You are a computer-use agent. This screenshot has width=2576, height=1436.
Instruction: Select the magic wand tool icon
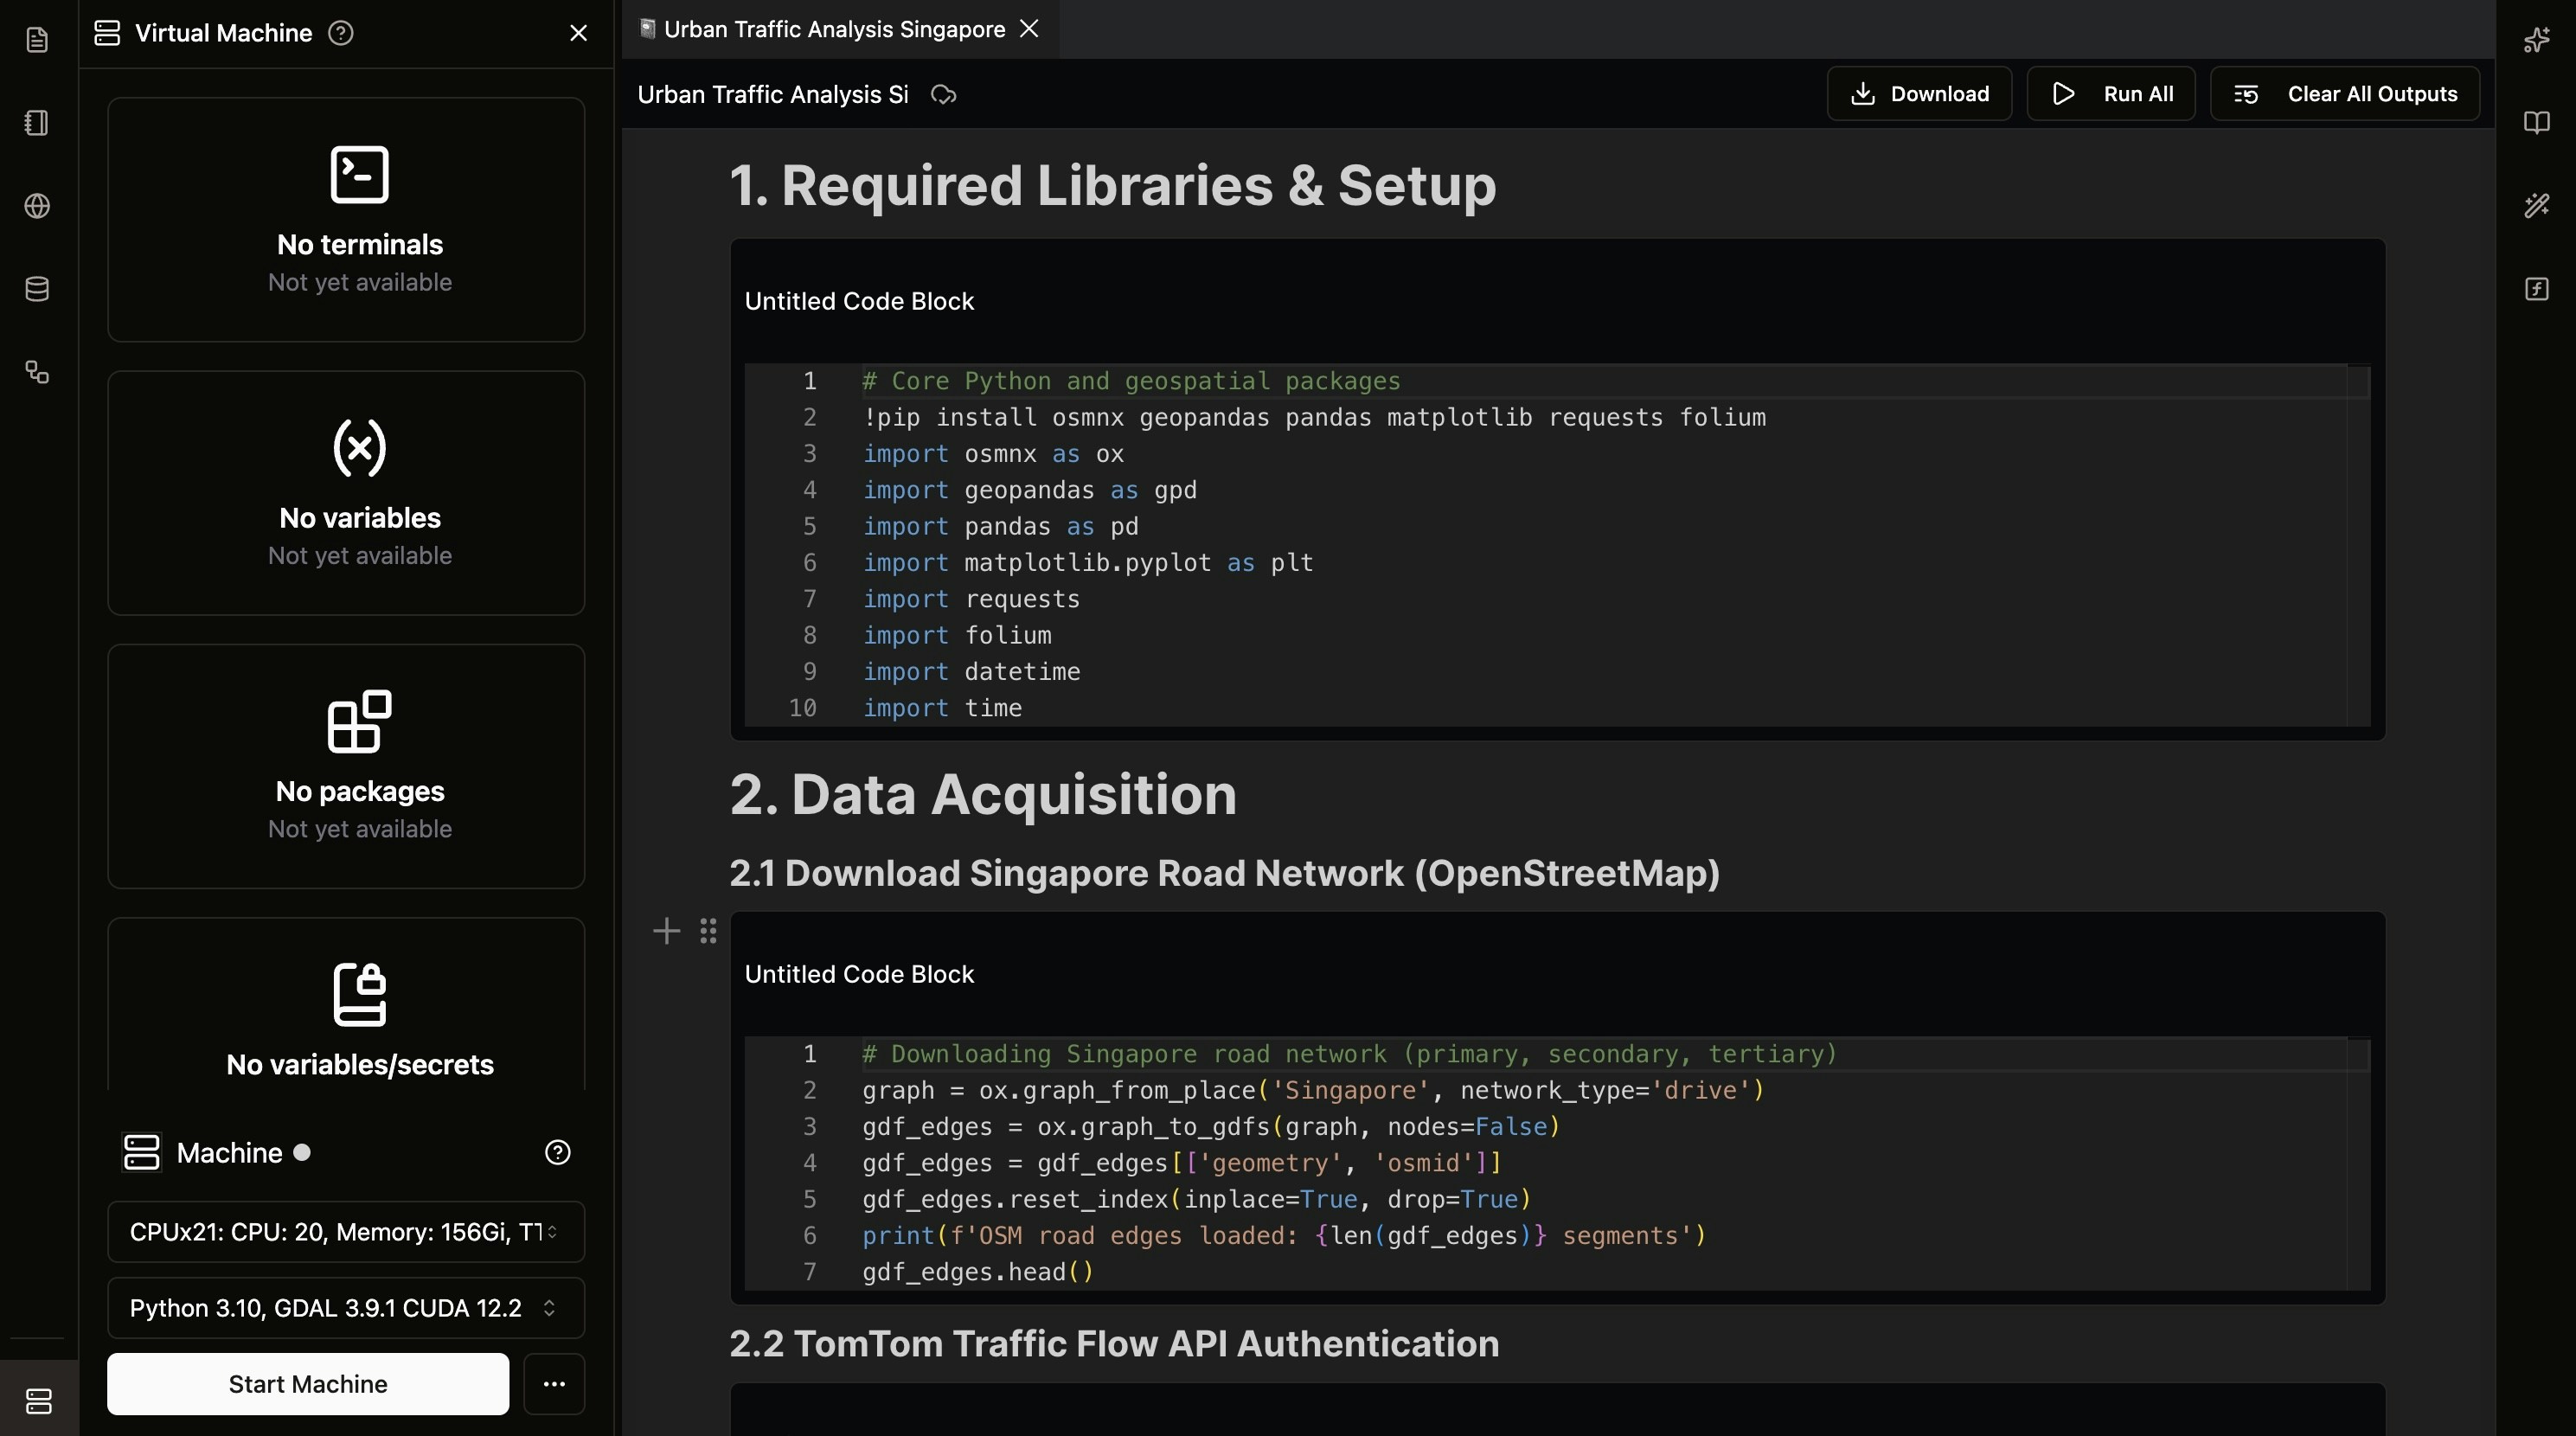tap(2537, 206)
